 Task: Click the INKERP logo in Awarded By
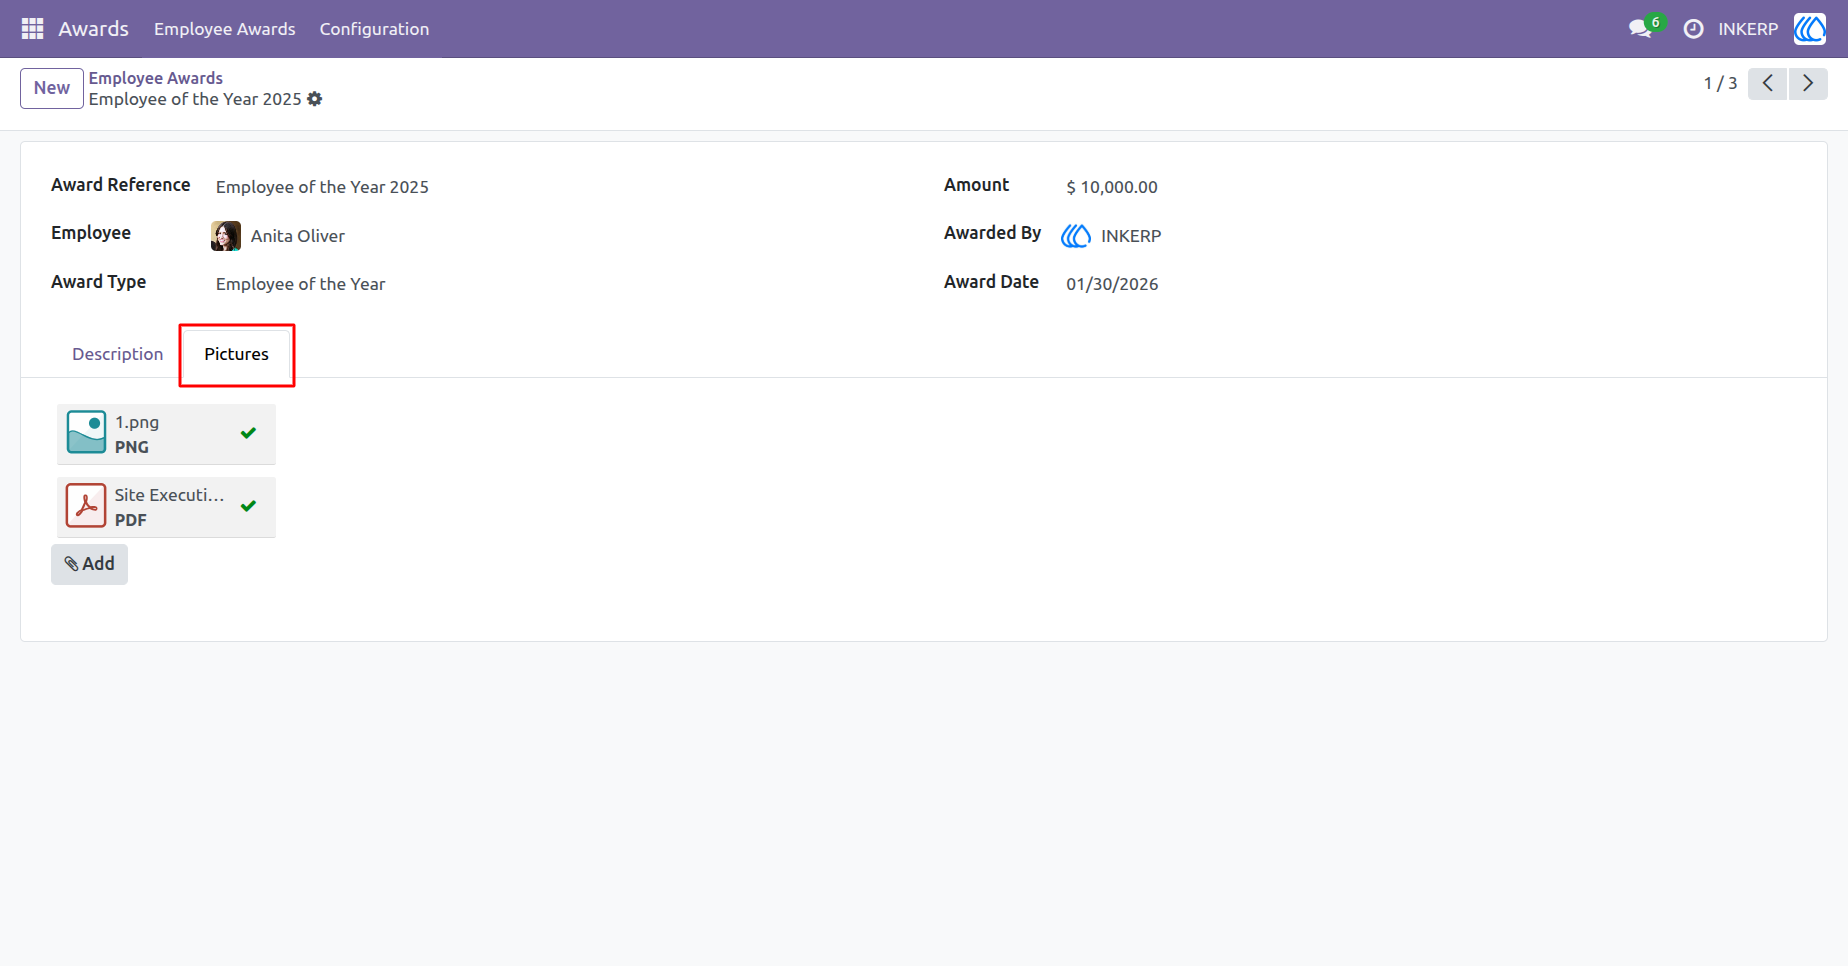pos(1076,236)
